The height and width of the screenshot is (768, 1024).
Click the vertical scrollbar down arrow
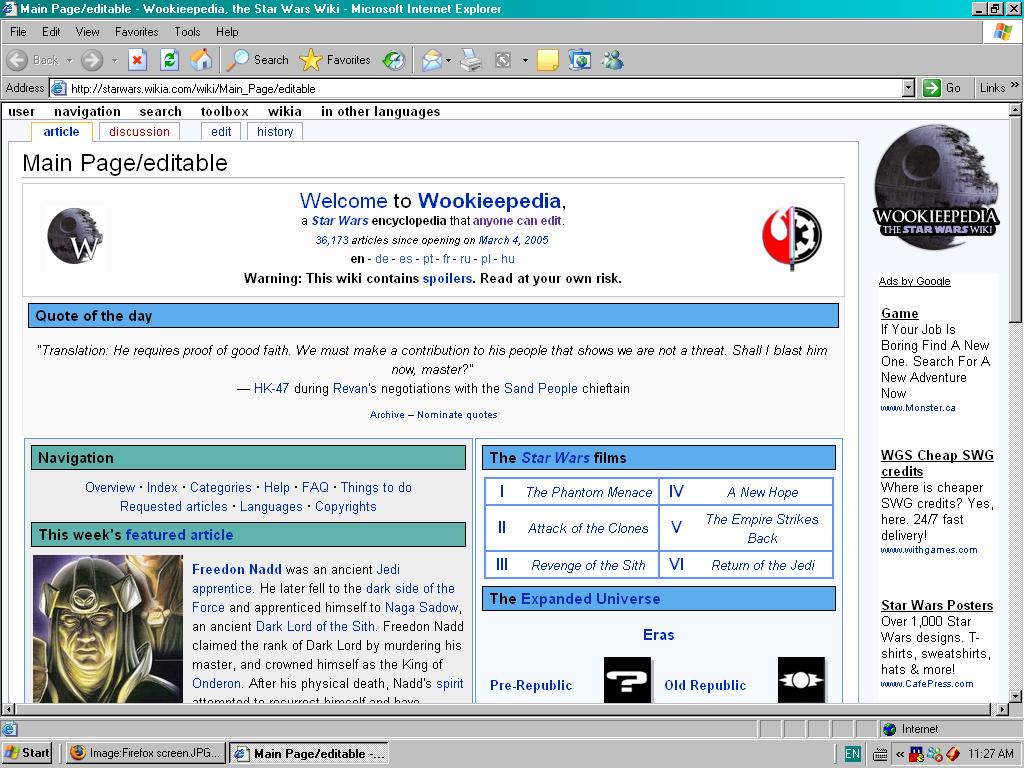(x=1015, y=696)
